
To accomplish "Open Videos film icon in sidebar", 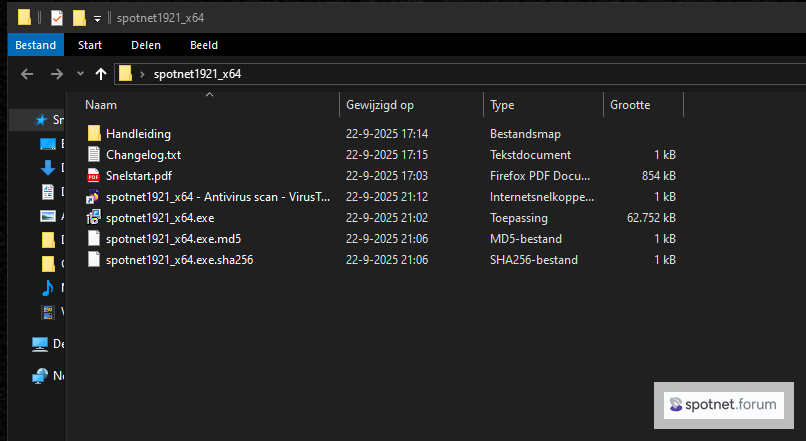I will pyautogui.click(x=48, y=311).
